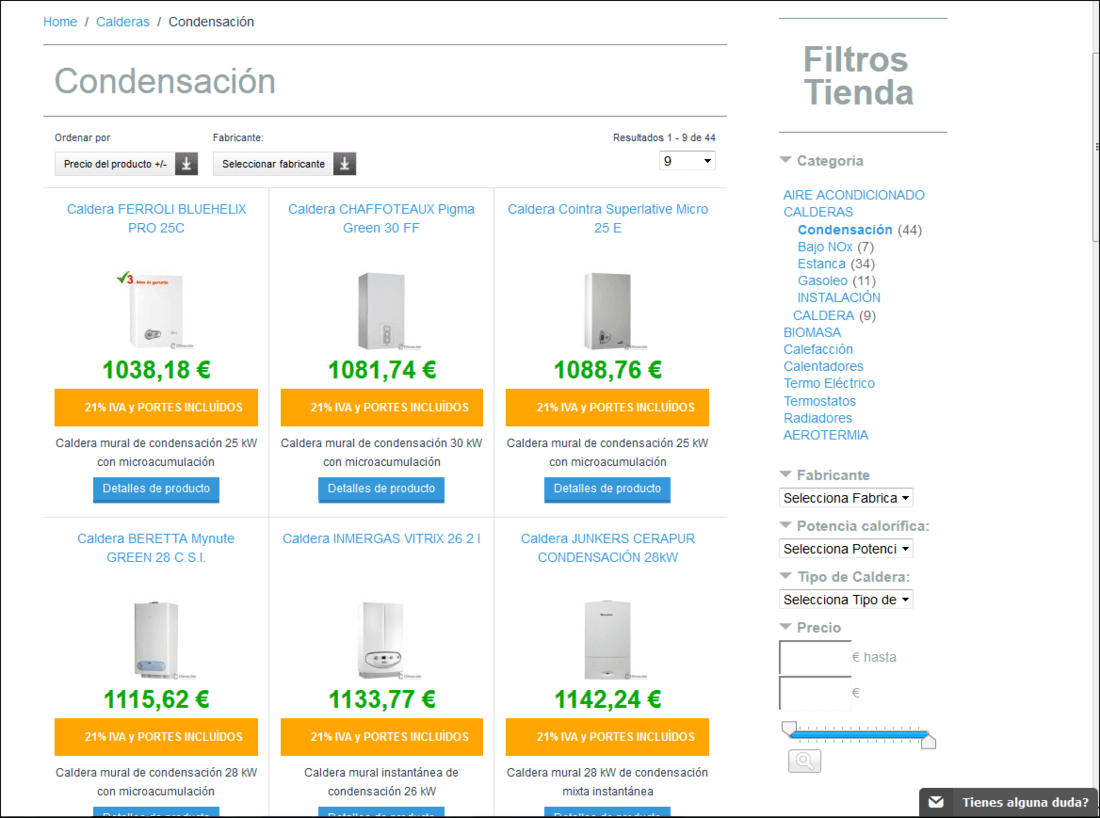1100x818 pixels.
Task: Open Termo Eléctrico category
Action: pos(829,383)
